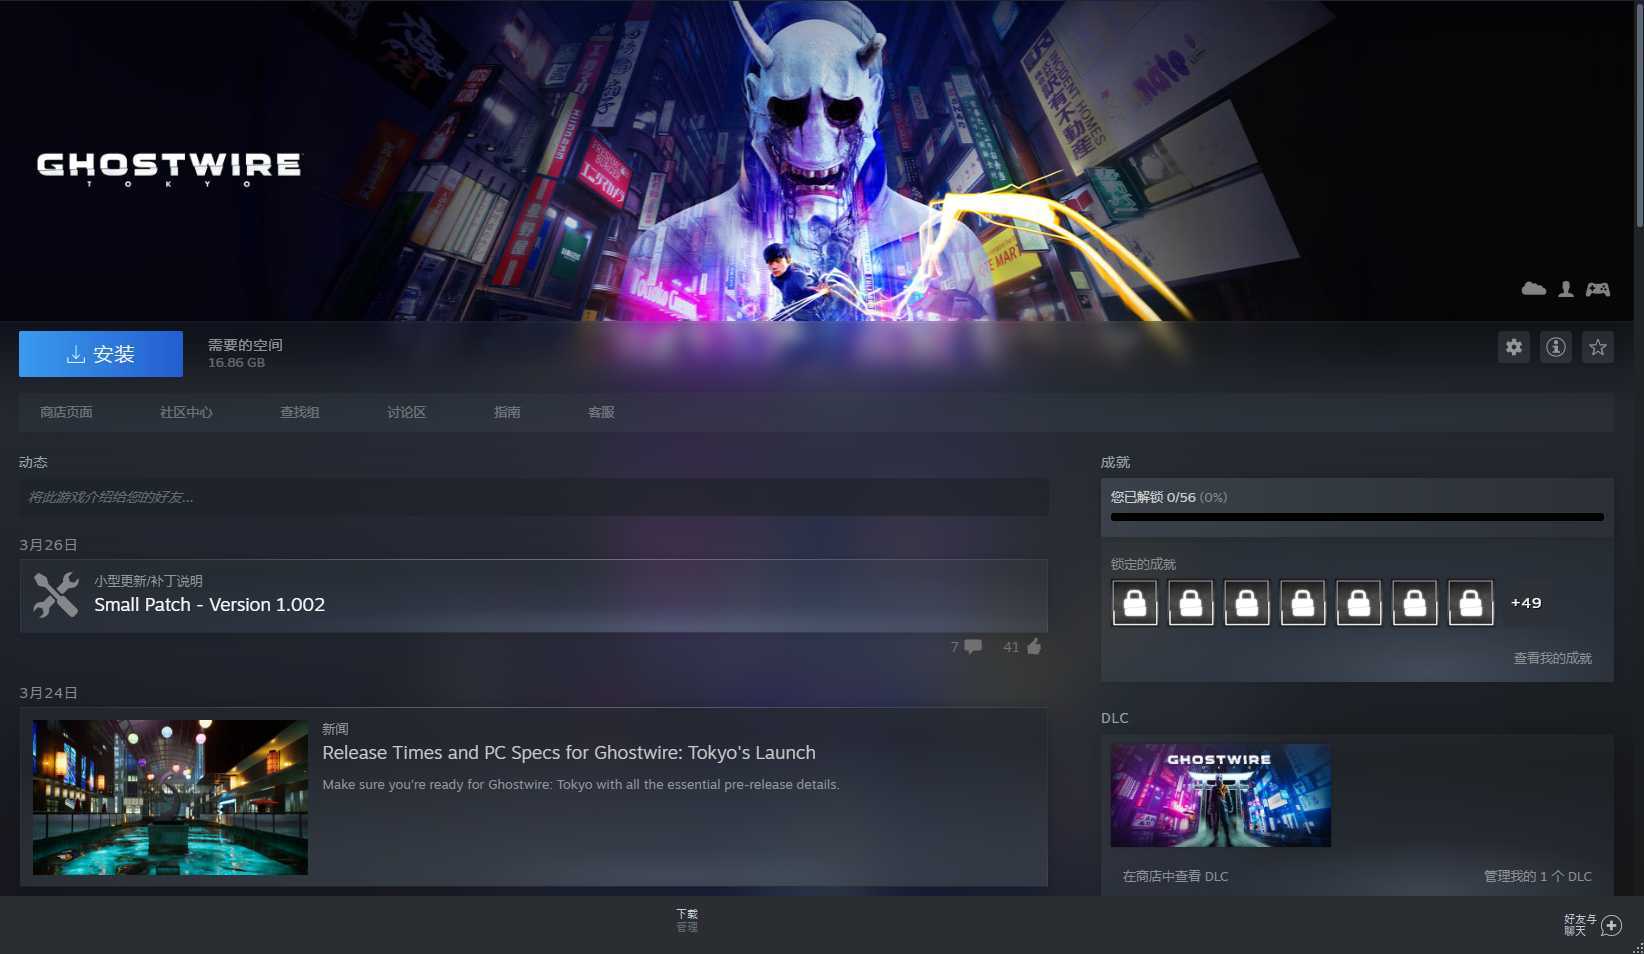
Task: Open the 下载 管理 downloads manager
Action: point(687,920)
